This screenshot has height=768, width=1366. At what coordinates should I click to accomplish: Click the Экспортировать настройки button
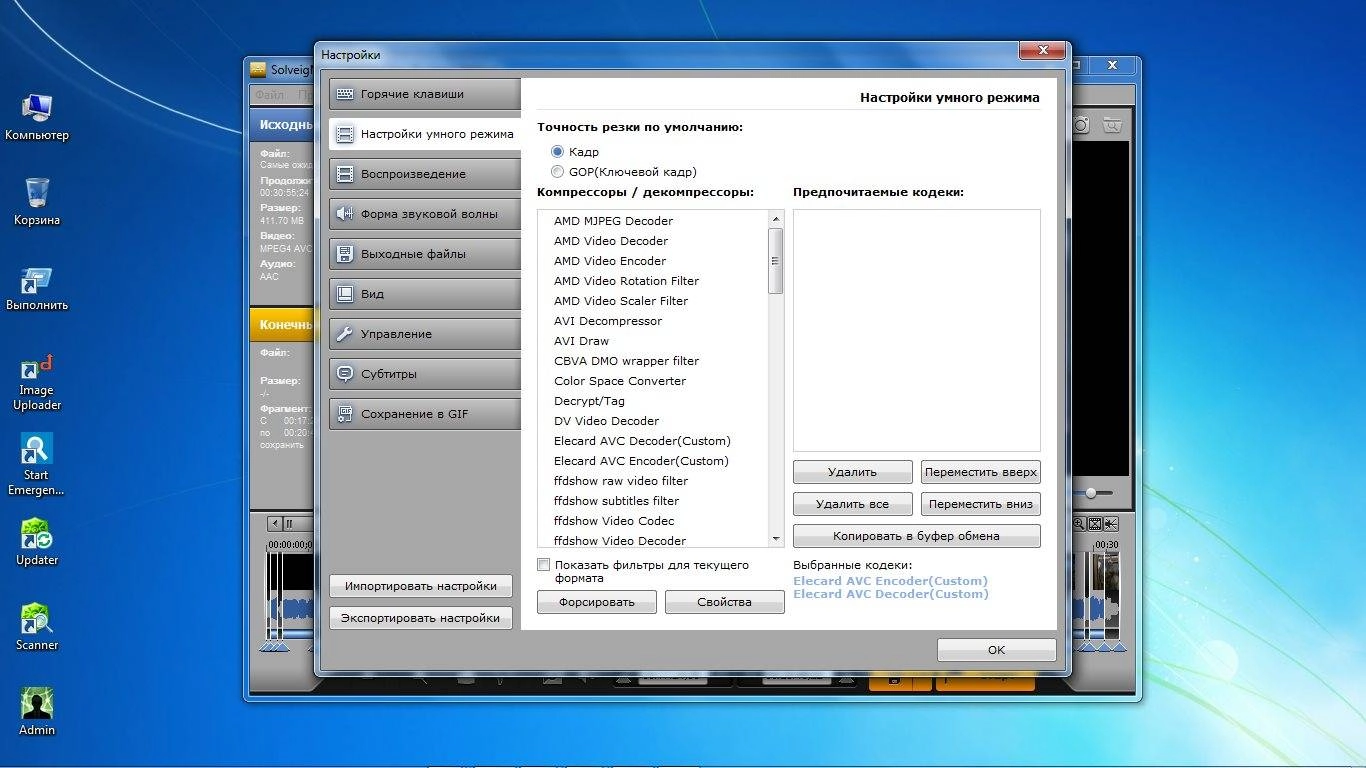[x=420, y=618]
